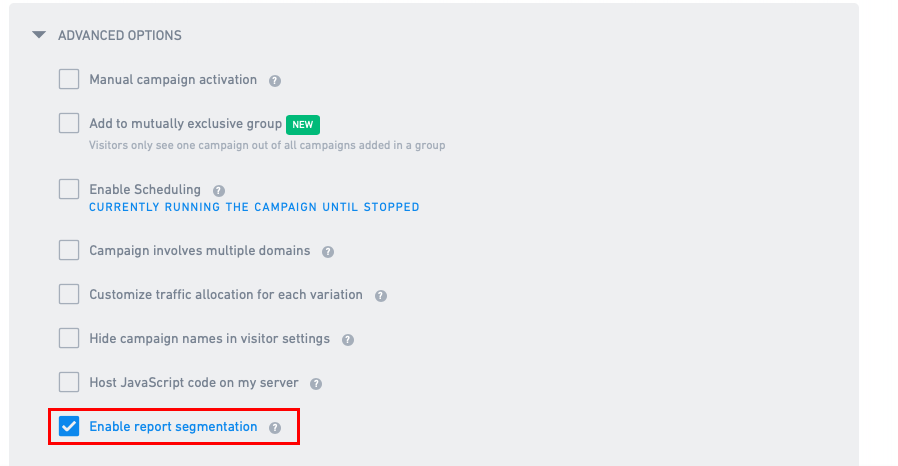Check Add to mutually exclusive group
The height and width of the screenshot is (466, 898).
[x=69, y=123]
